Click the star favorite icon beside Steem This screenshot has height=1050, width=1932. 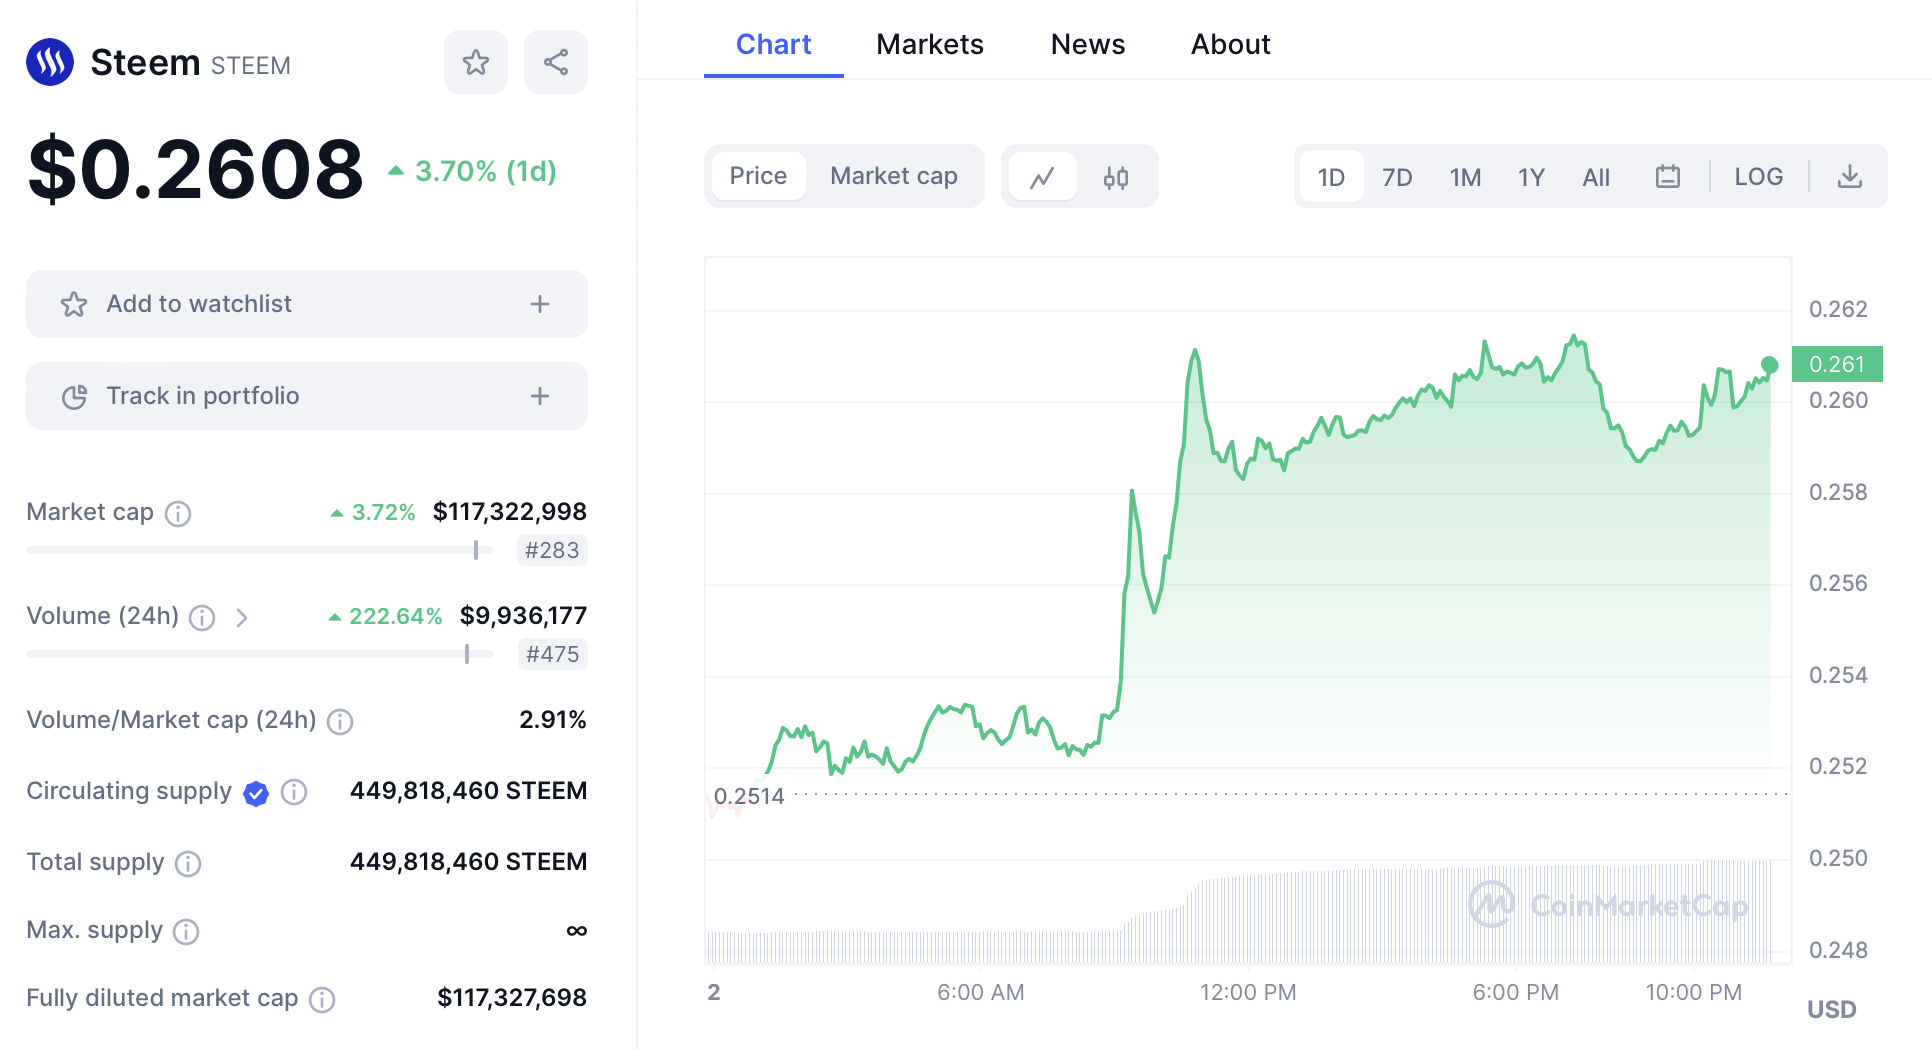476,63
